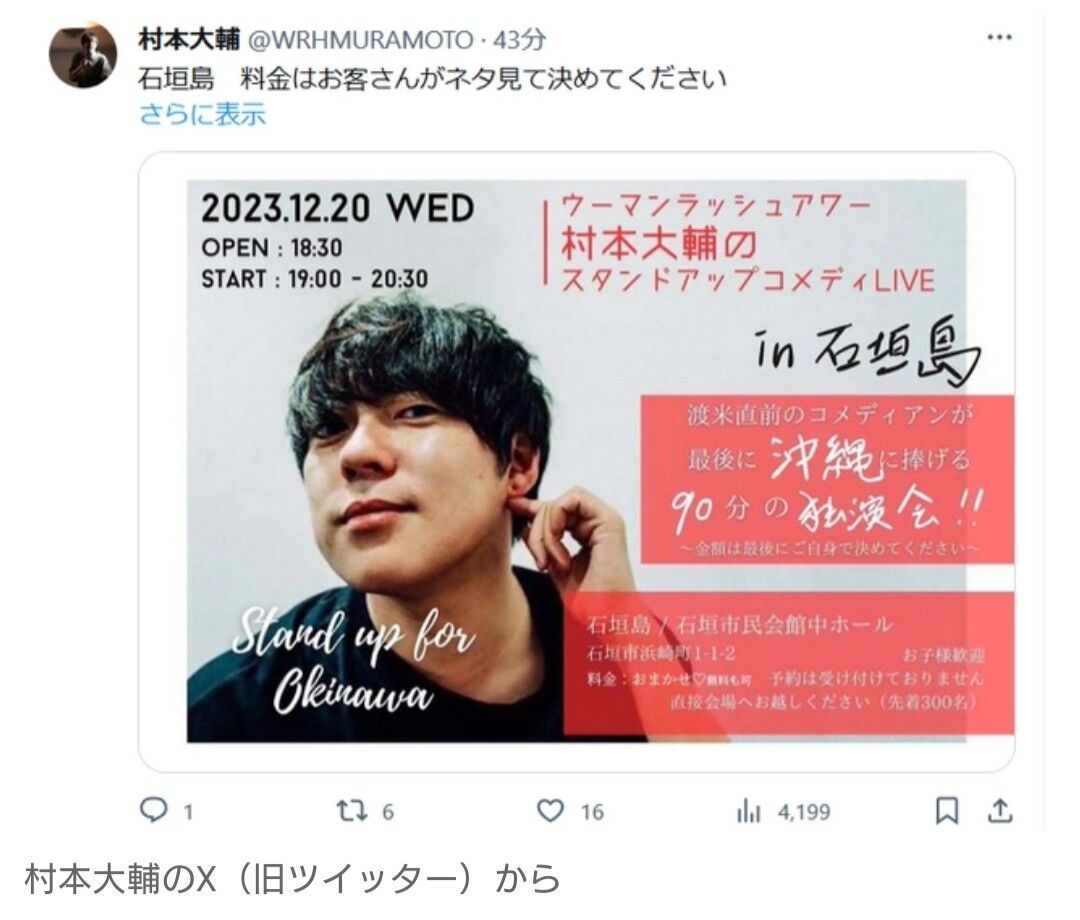Click the caption 村本大輔のX（旧ツイッター）から
The image size is (1080, 920).
tap(292, 878)
